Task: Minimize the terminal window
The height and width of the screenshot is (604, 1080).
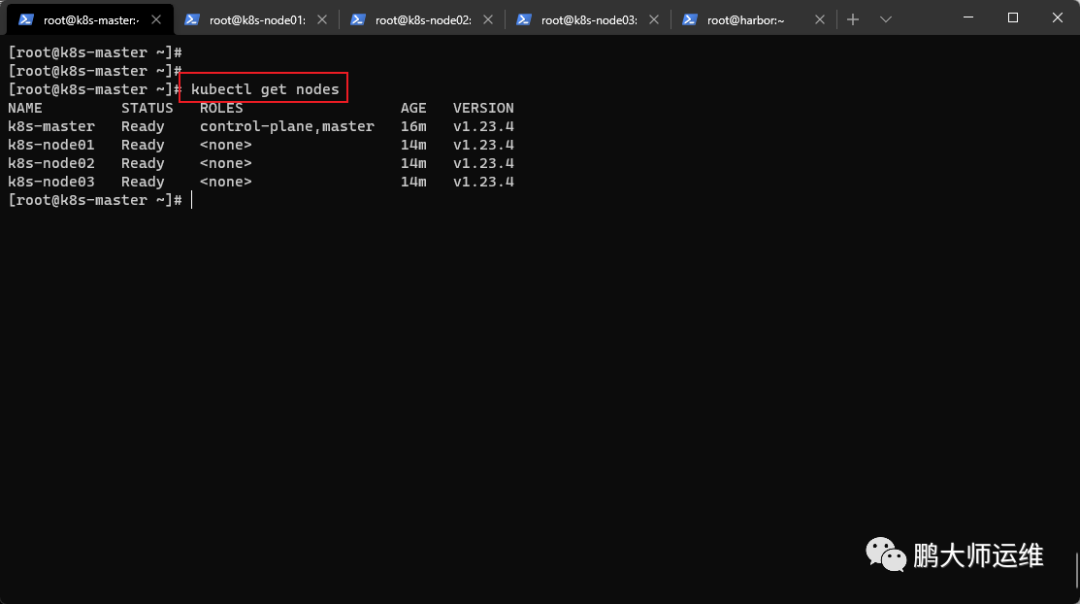Action: point(968,17)
